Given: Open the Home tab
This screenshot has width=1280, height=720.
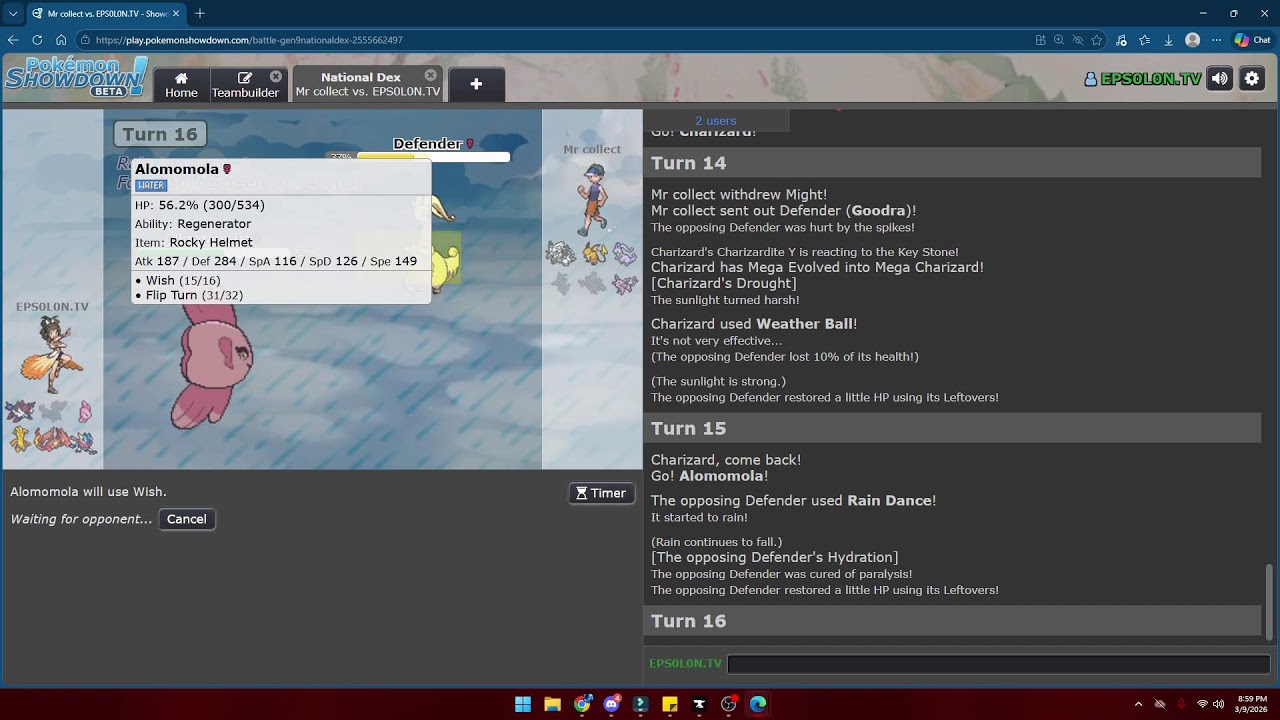Looking at the screenshot, I should click(x=181, y=84).
